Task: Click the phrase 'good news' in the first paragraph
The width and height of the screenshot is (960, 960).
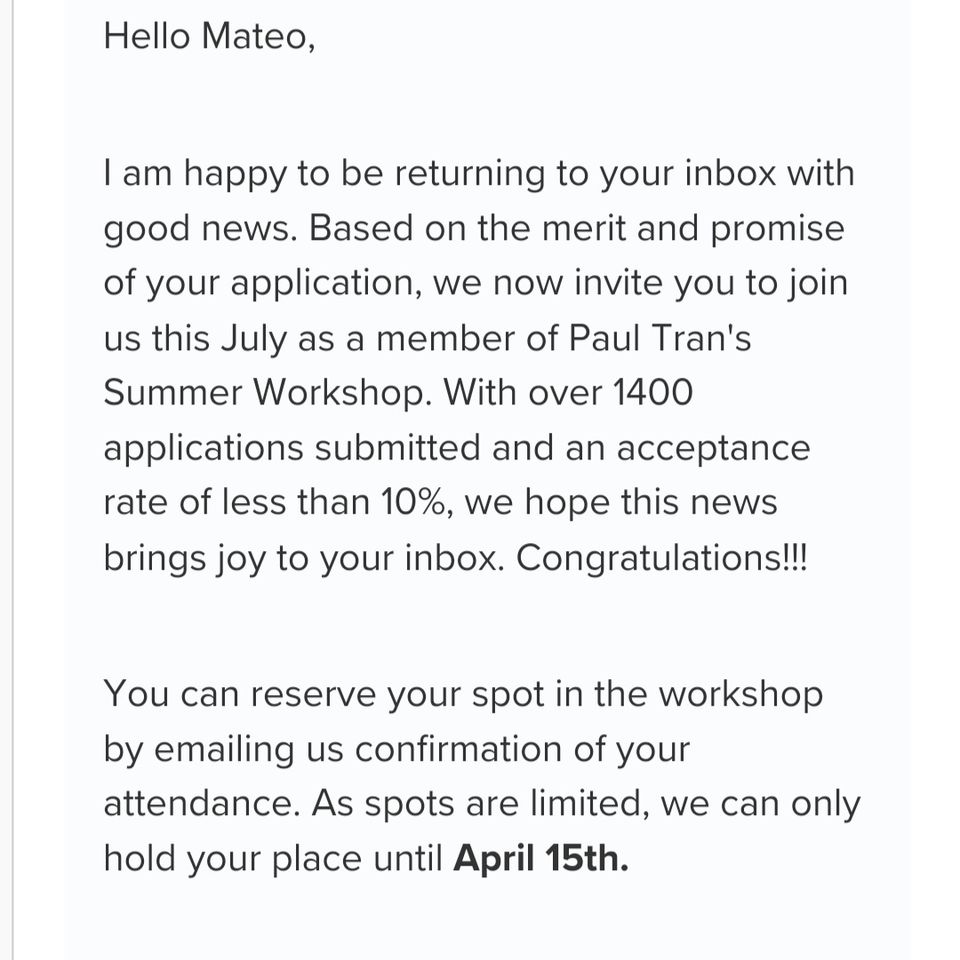Action: point(200,230)
